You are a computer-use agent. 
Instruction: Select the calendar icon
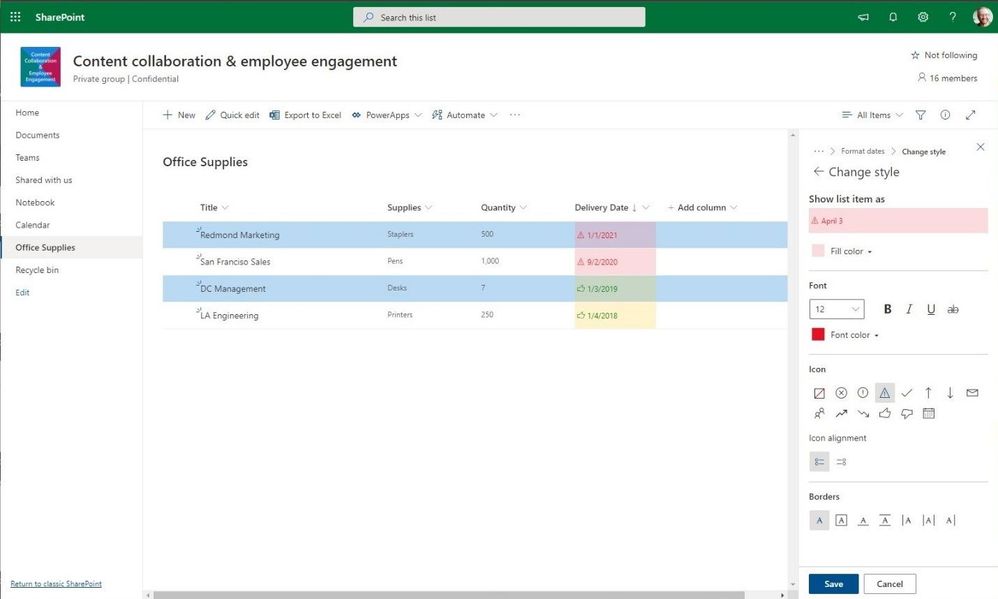click(x=929, y=414)
